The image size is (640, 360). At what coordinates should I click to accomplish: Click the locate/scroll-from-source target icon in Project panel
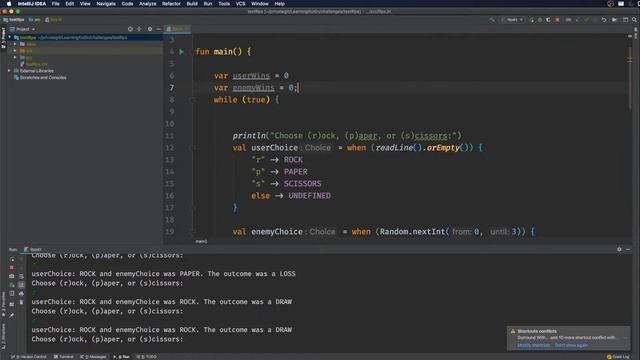[130, 29]
